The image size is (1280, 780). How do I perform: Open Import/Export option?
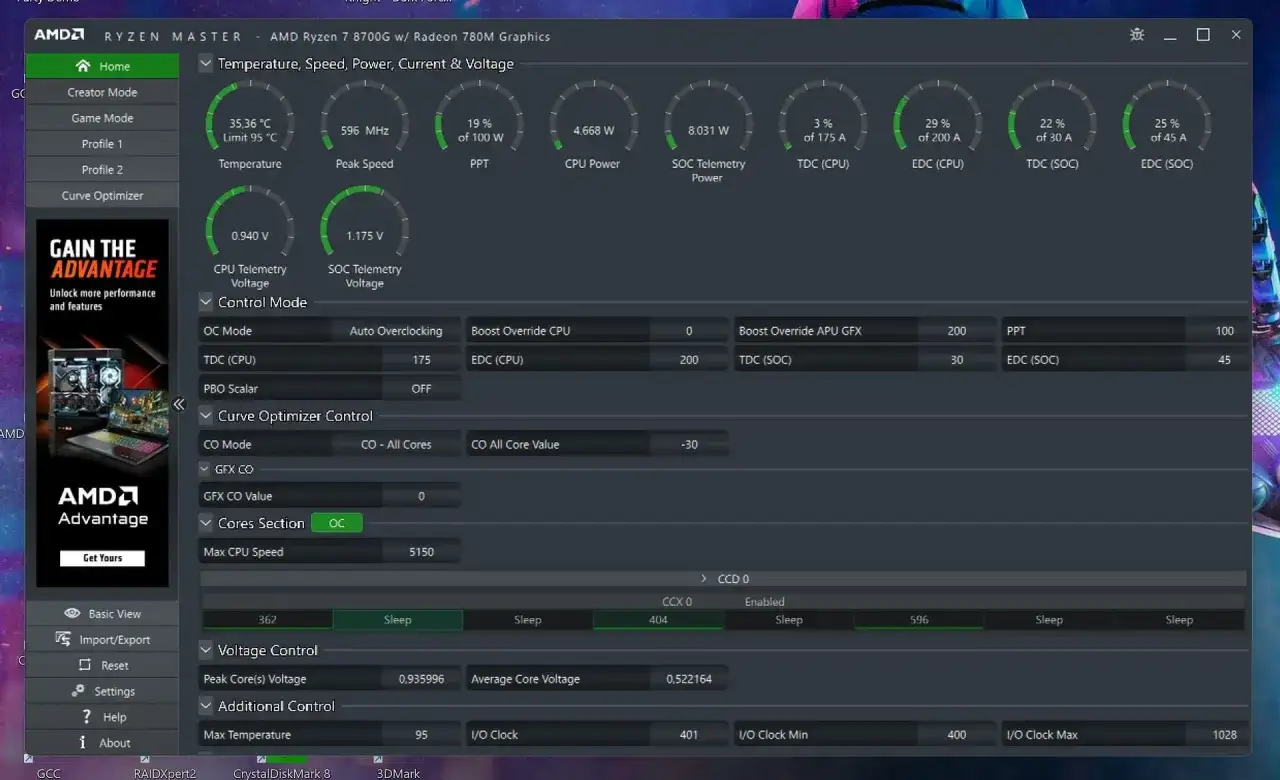pyautogui.click(x=102, y=640)
